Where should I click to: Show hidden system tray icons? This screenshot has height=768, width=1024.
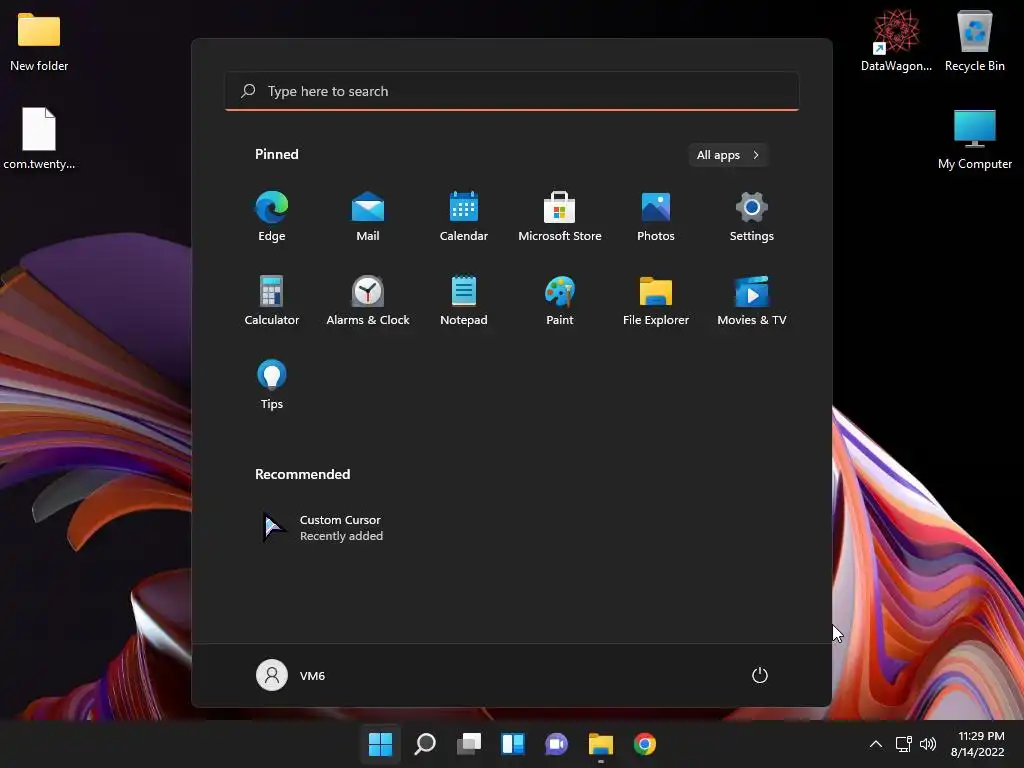click(x=876, y=744)
